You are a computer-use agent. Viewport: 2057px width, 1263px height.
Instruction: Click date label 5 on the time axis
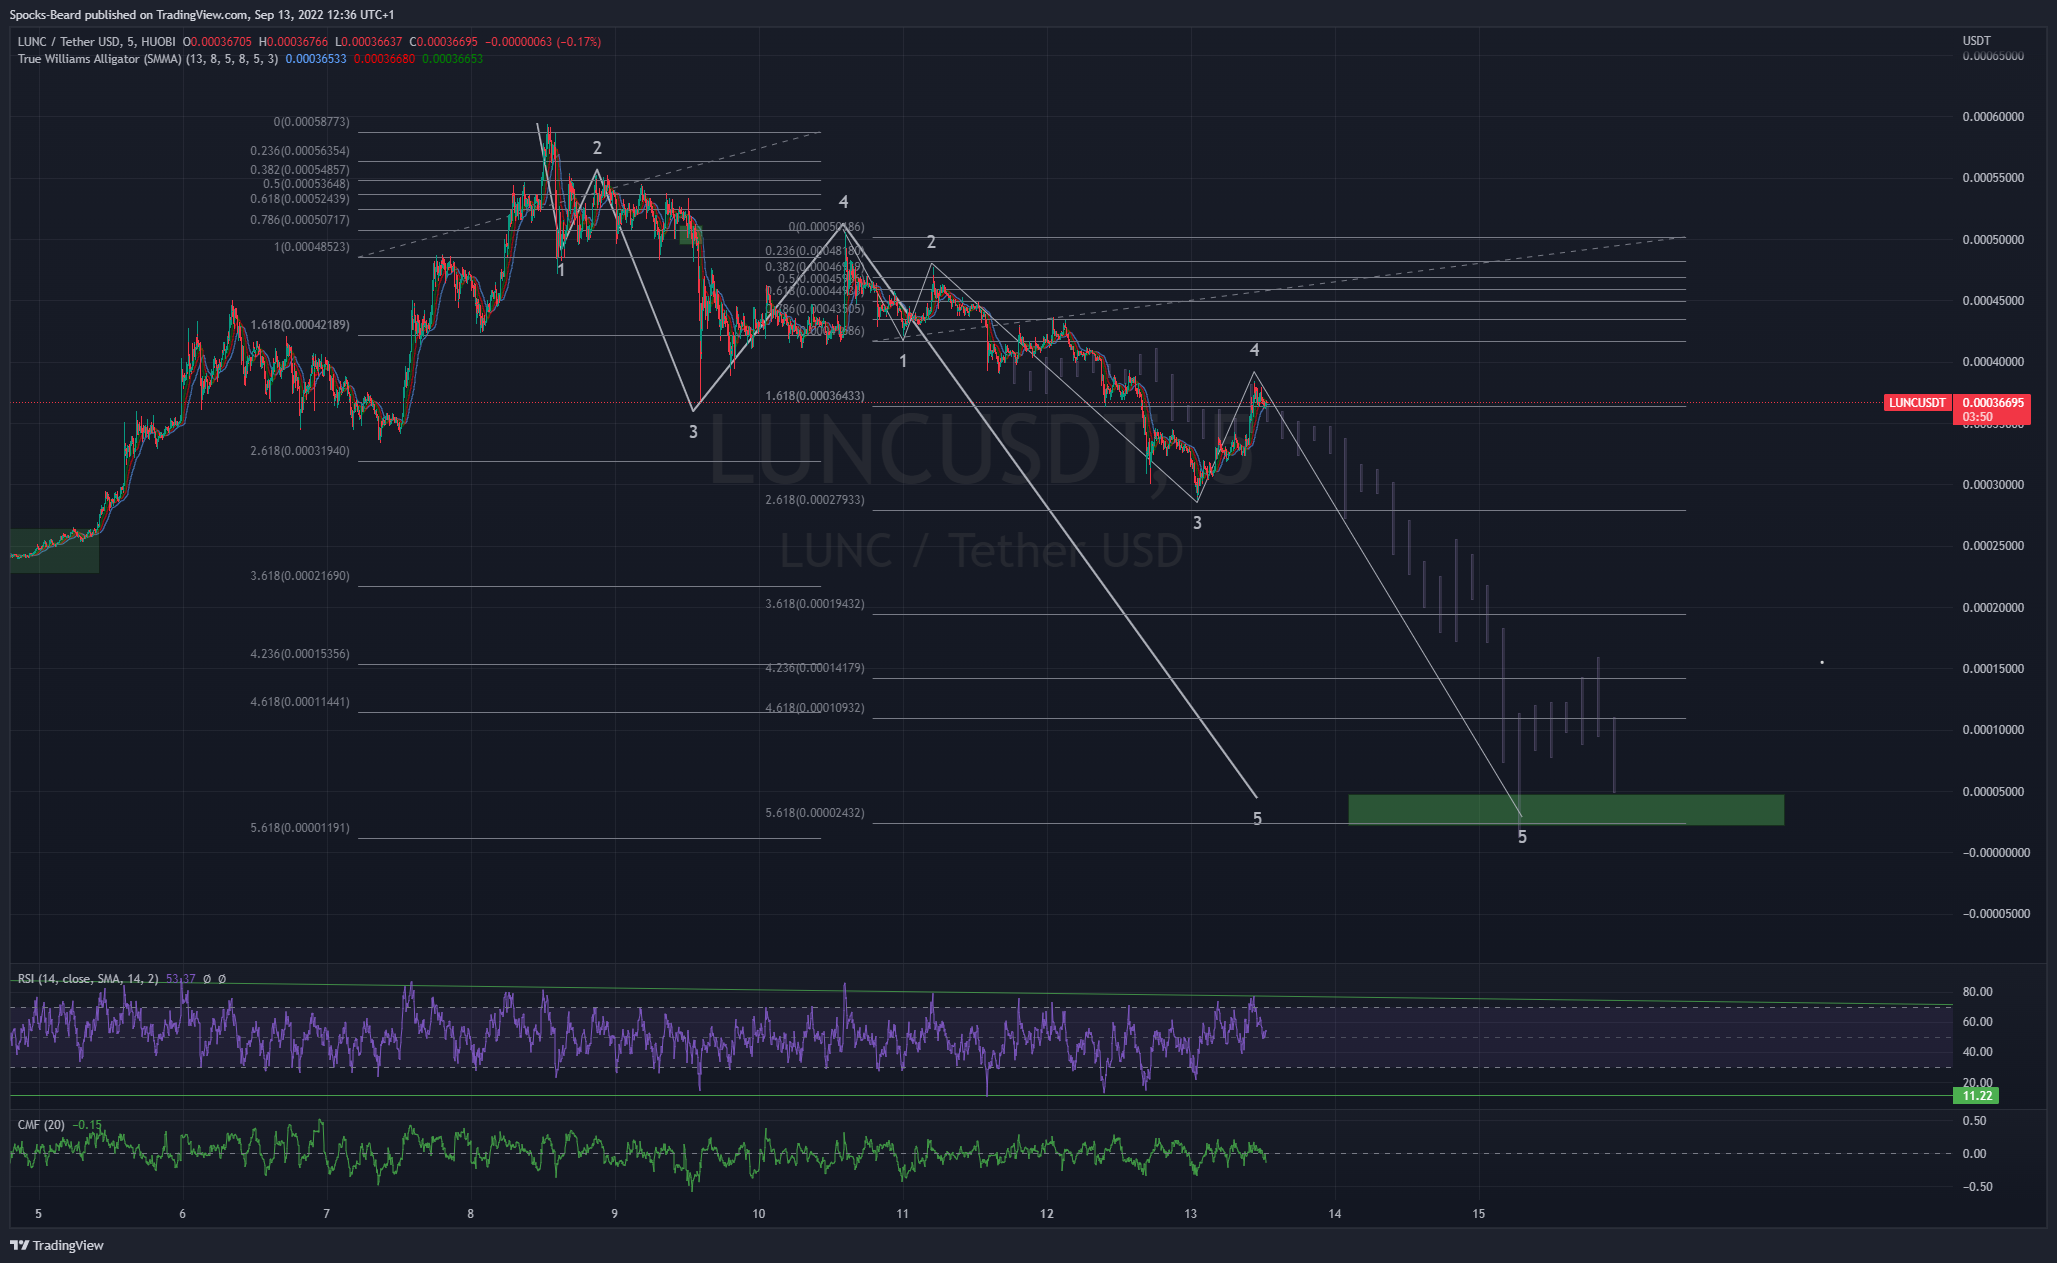[x=38, y=1214]
